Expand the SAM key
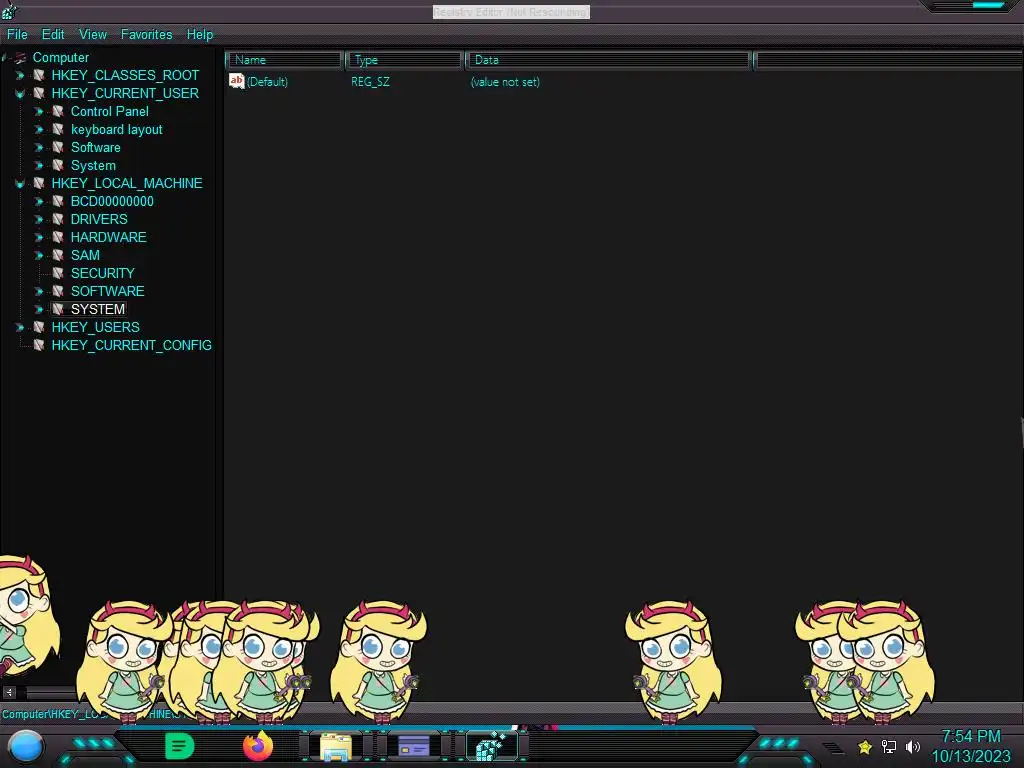 pyautogui.click(x=39, y=255)
